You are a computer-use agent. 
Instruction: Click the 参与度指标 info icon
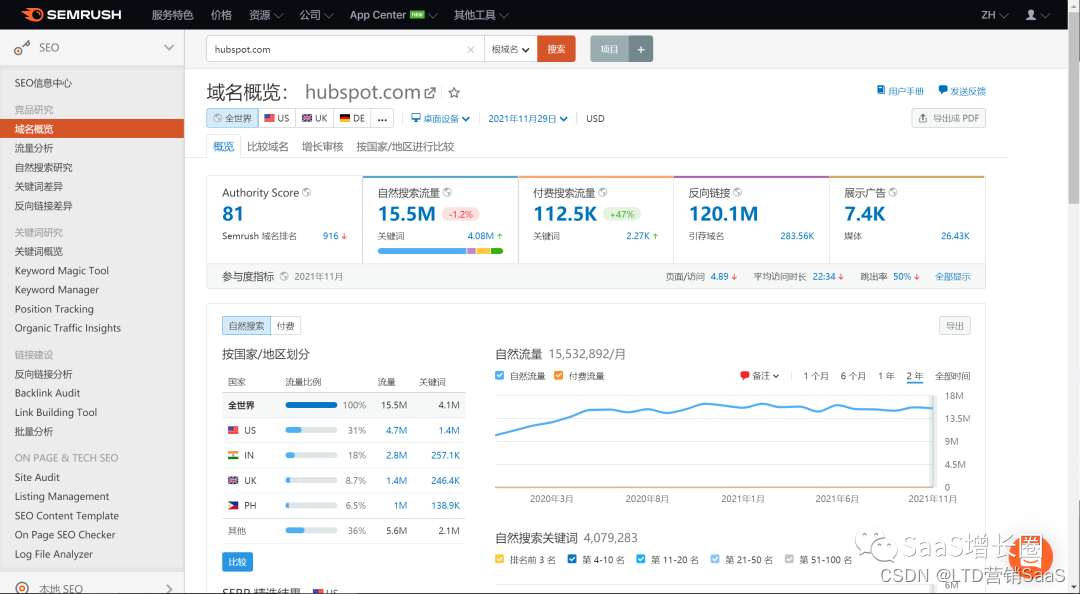click(284, 276)
